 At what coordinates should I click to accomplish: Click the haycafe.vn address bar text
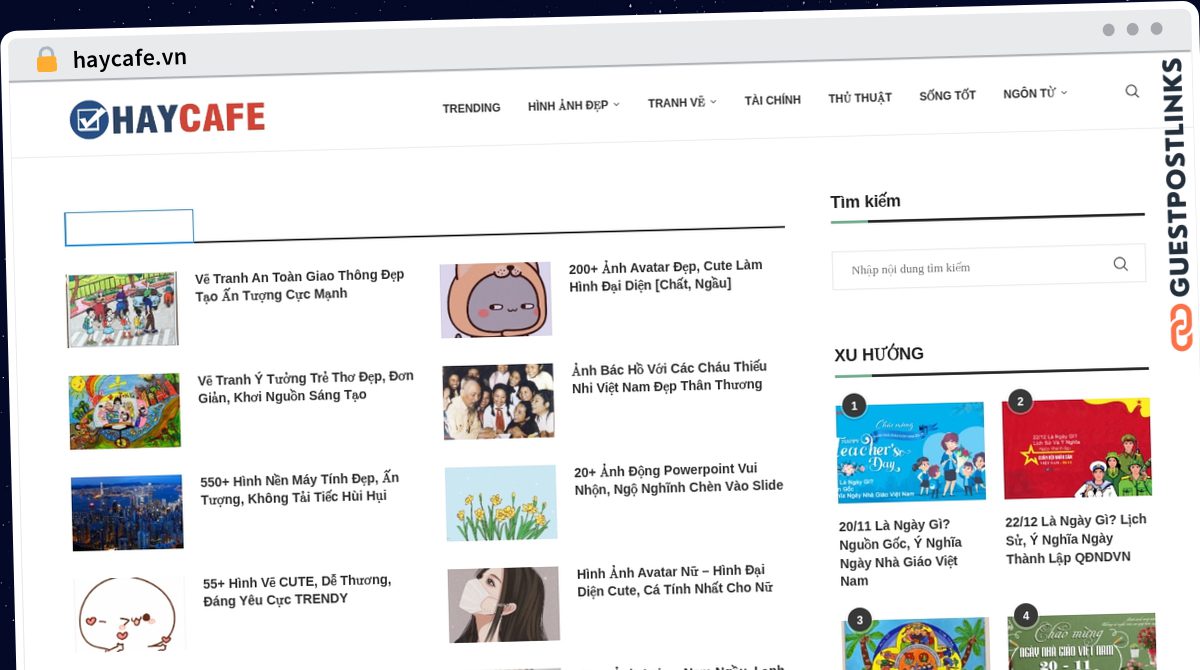tap(130, 58)
